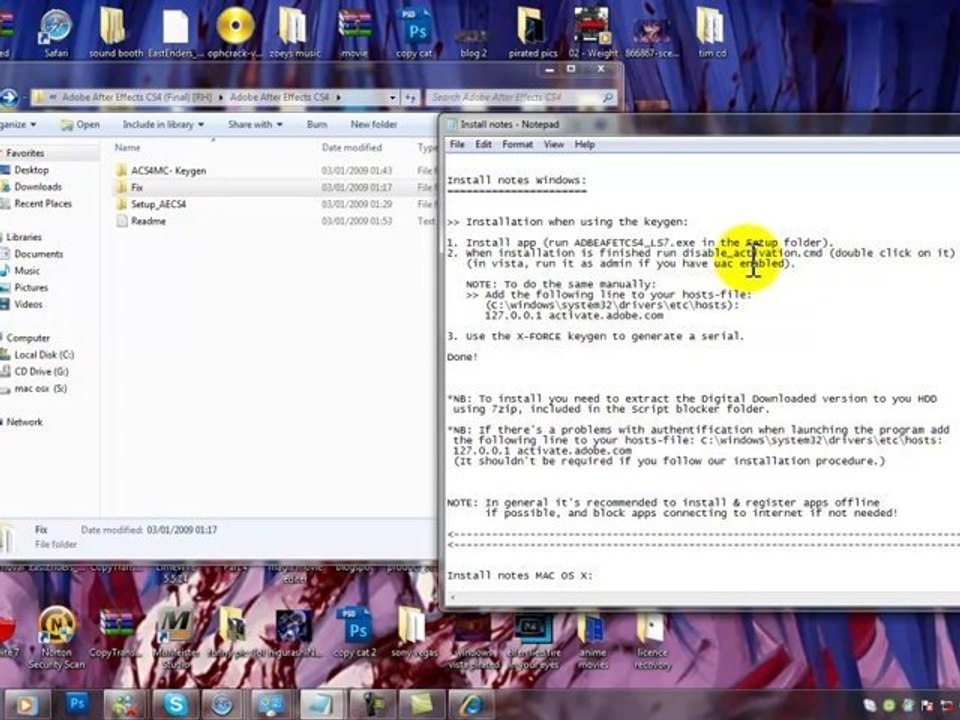Image resolution: width=960 pixels, height=720 pixels.
Task: Select the movie archive icon
Action: 354,34
